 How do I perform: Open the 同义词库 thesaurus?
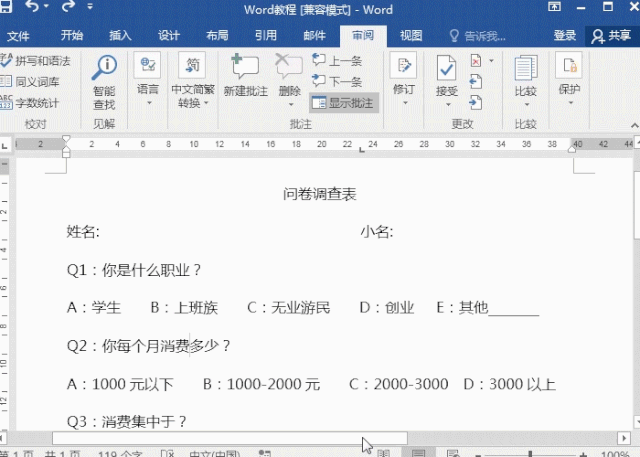pyautogui.click(x=30, y=82)
